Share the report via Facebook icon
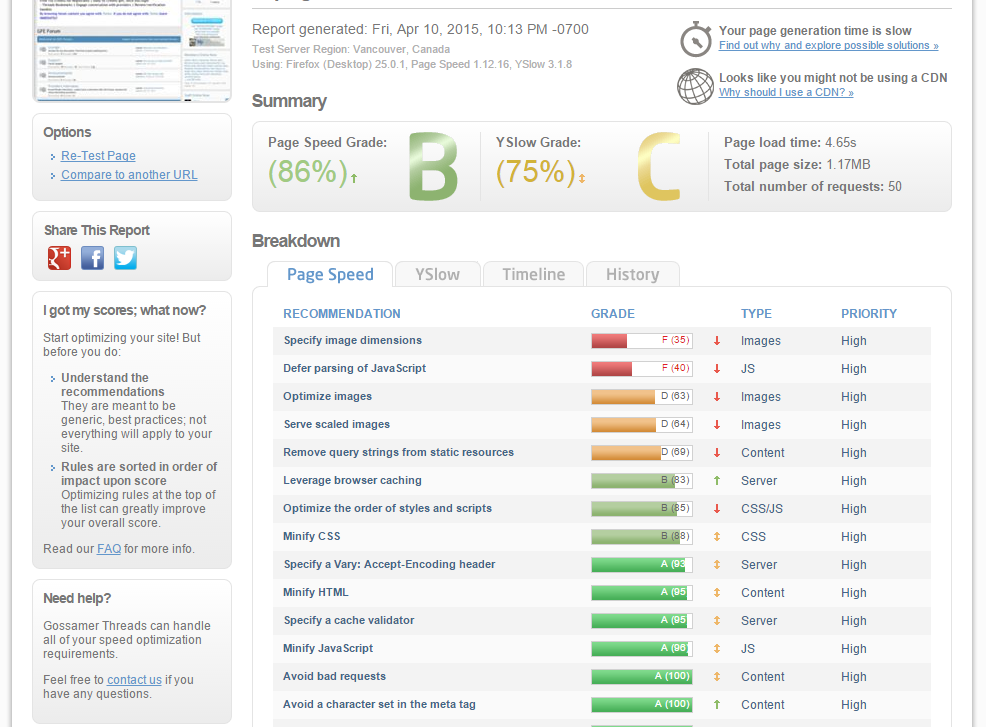The width and height of the screenshot is (986, 727). click(92, 258)
